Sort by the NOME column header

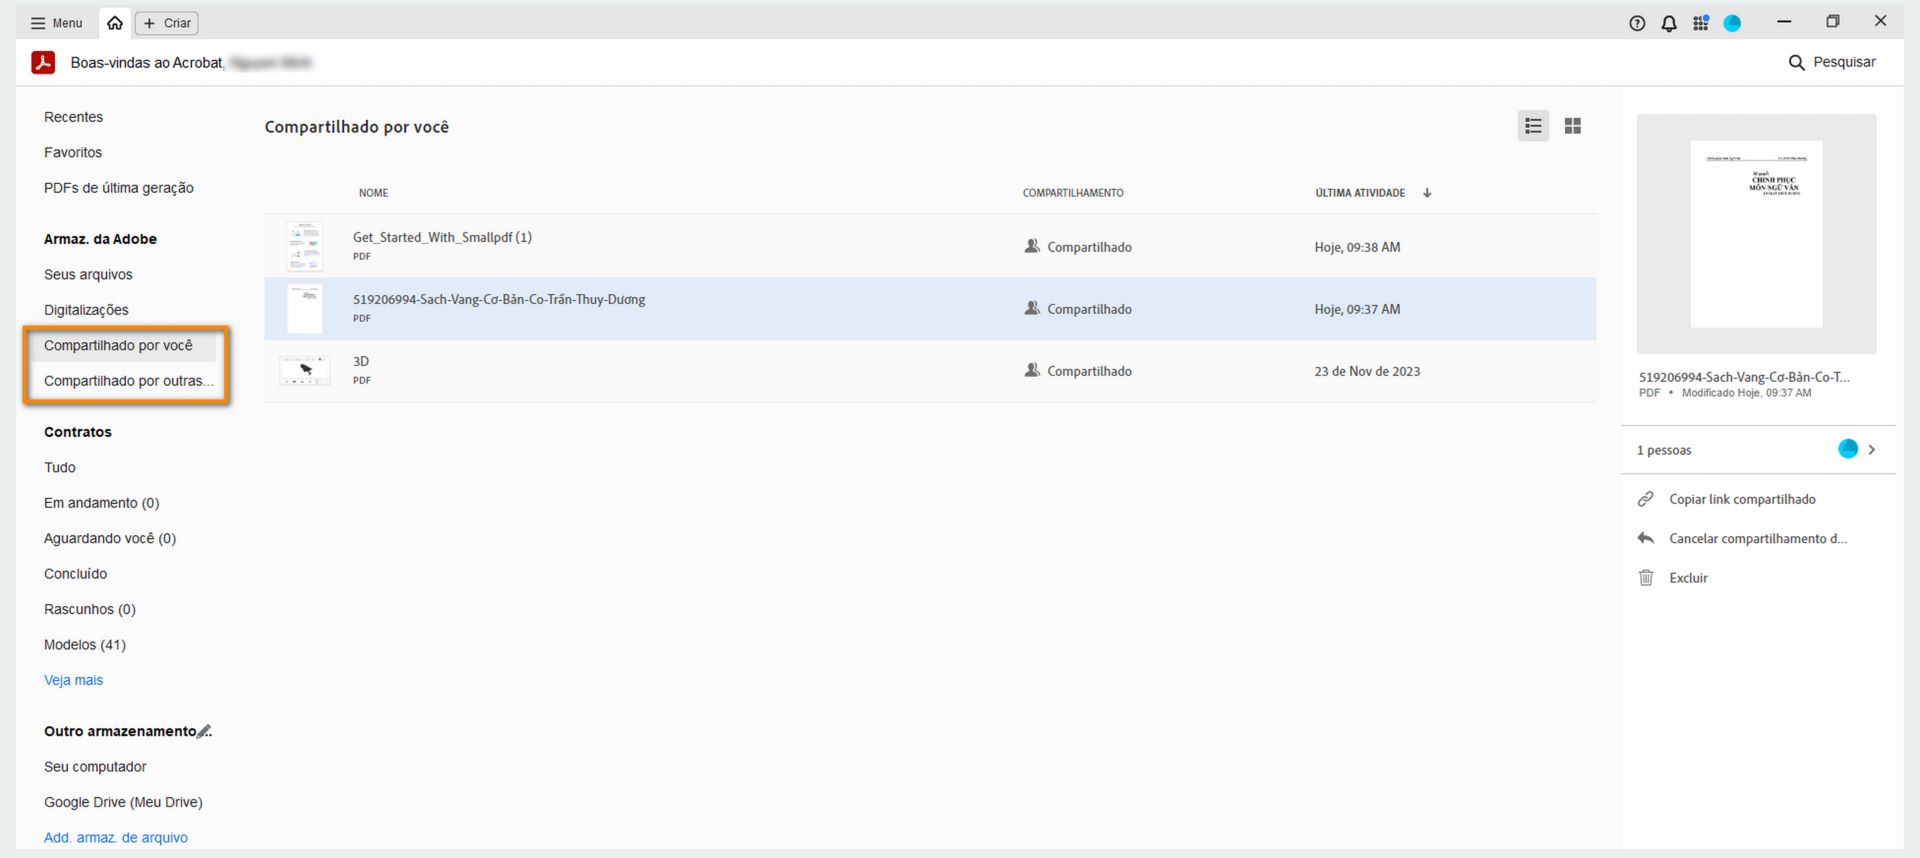click(x=374, y=193)
